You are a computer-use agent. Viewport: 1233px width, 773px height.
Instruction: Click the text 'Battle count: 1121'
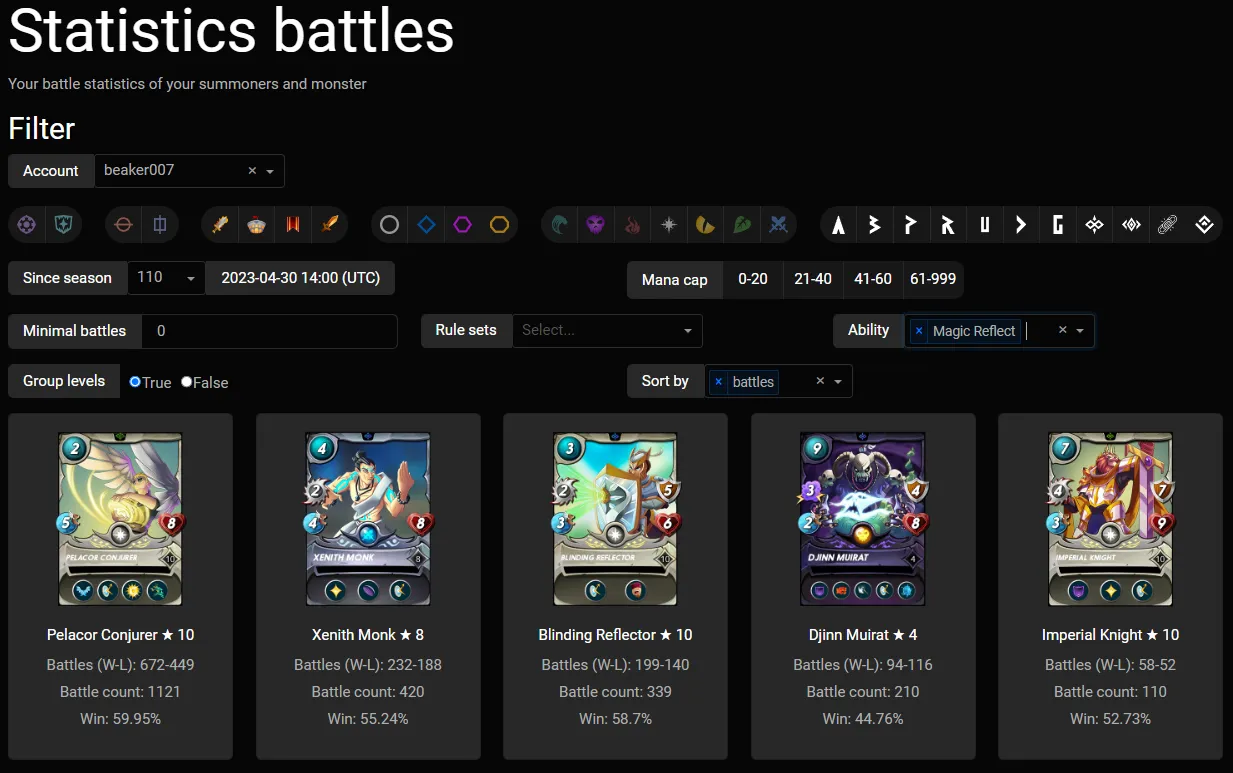[120, 692]
